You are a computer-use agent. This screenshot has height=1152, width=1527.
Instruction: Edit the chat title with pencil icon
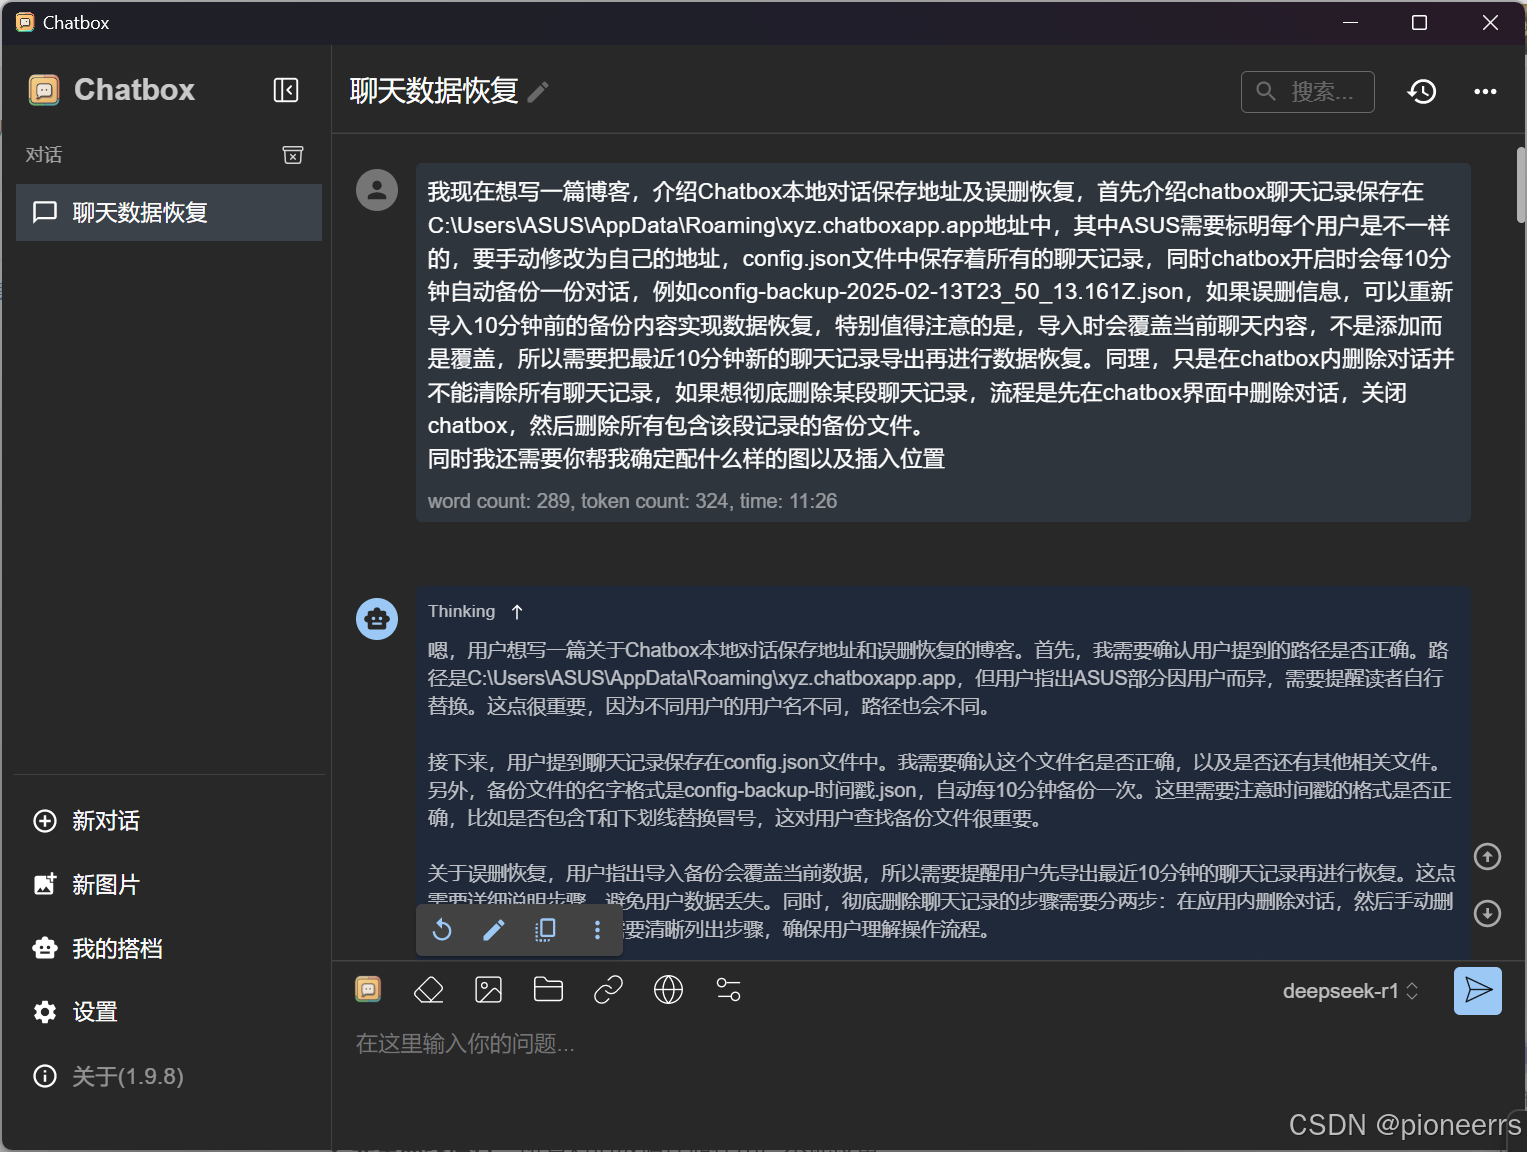538,92
